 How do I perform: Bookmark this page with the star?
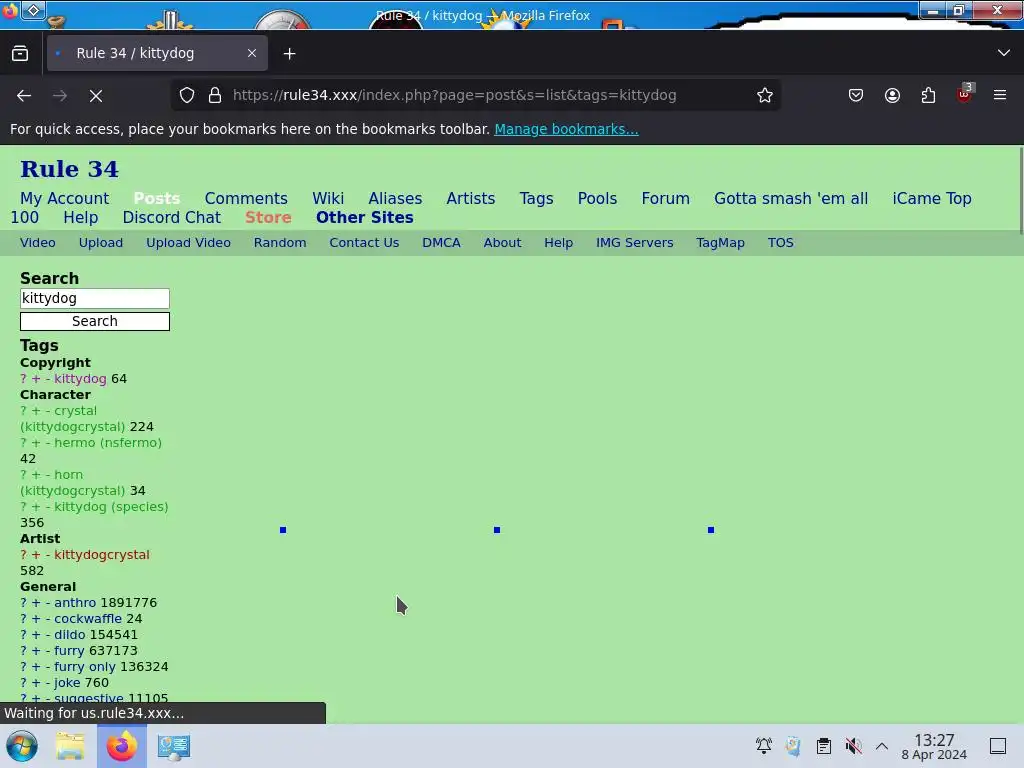pyautogui.click(x=765, y=95)
